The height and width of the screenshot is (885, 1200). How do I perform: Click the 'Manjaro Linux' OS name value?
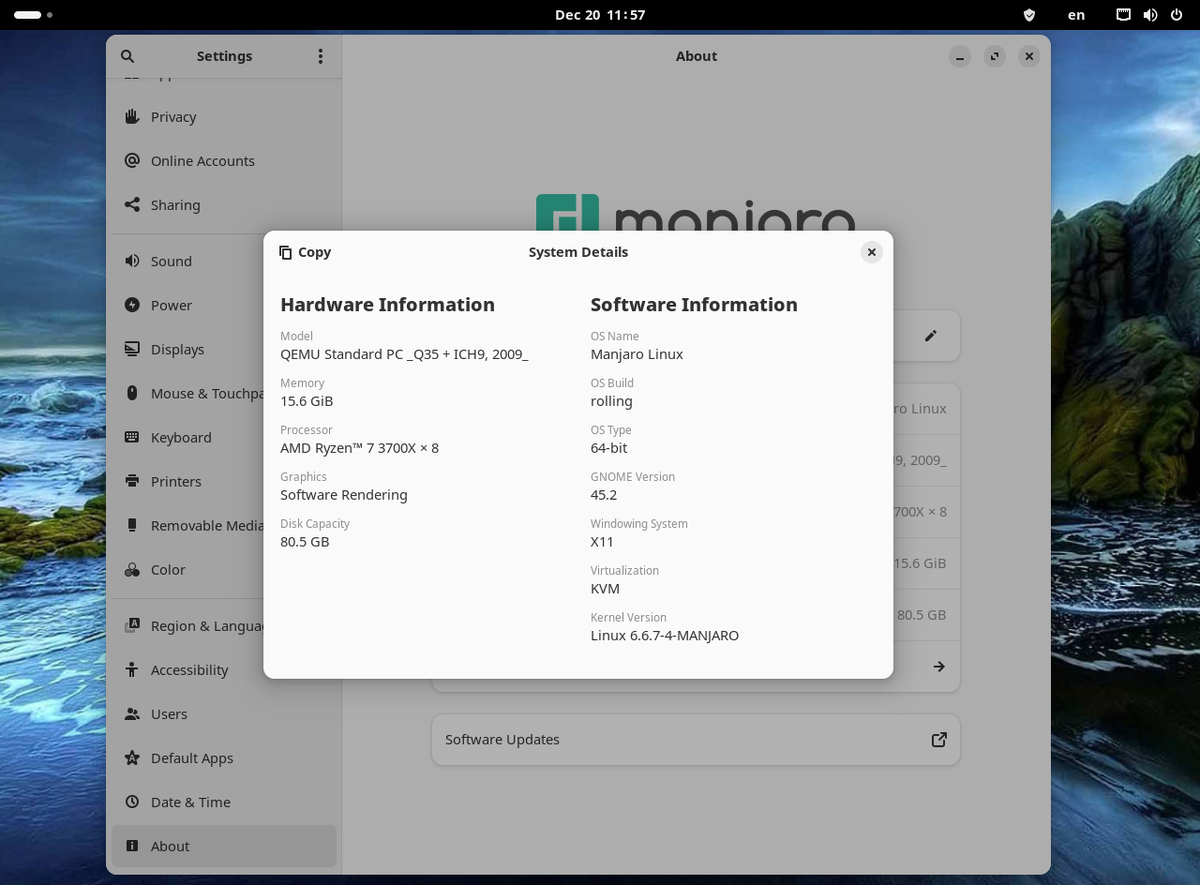(637, 354)
